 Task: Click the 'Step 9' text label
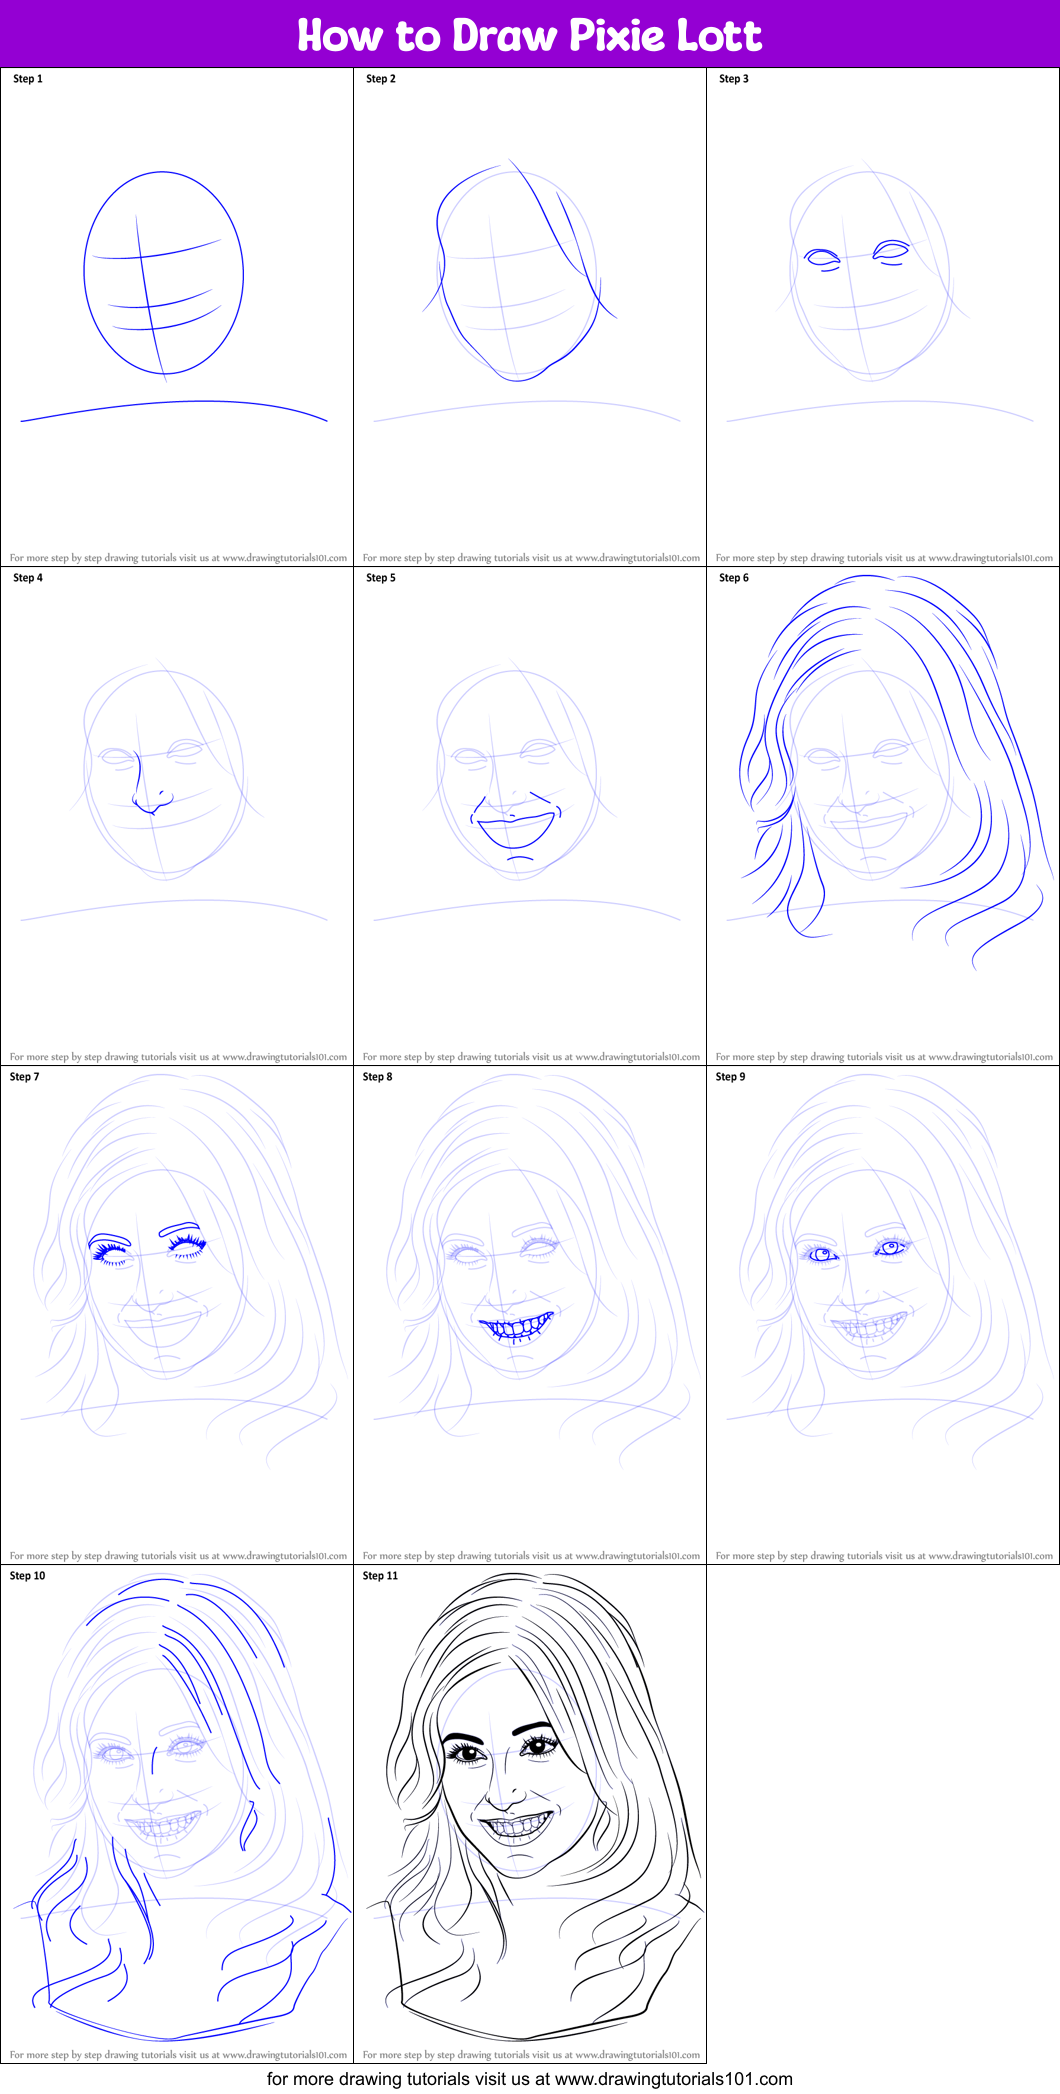730,1077
